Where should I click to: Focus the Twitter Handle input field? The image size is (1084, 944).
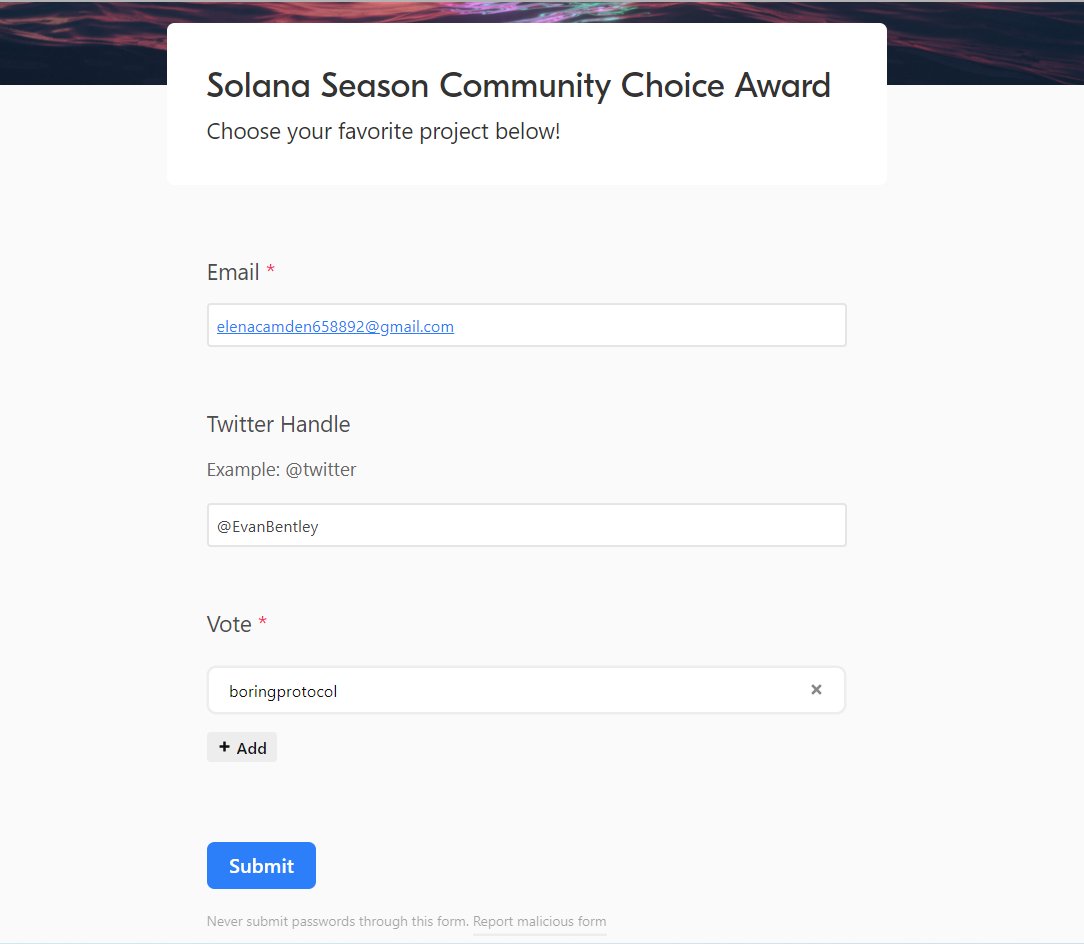(527, 525)
